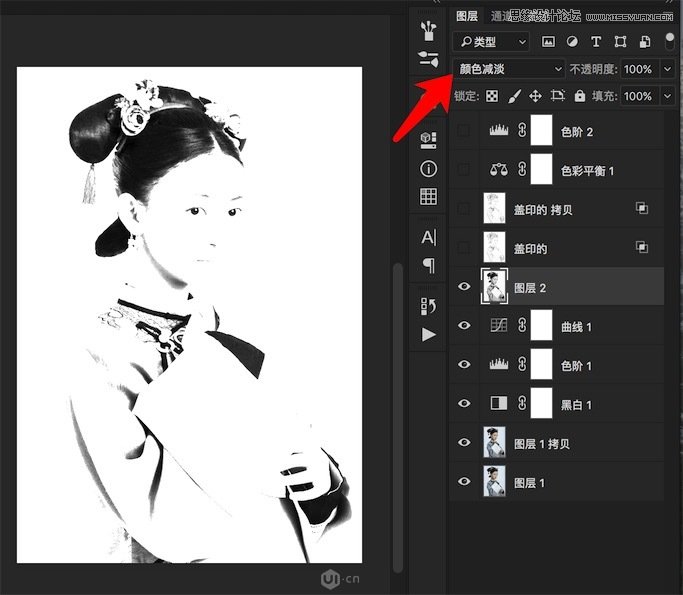Image resolution: width=683 pixels, height=595 pixels.
Task: Open the Paragraph panel icon
Action: tap(429, 265)
